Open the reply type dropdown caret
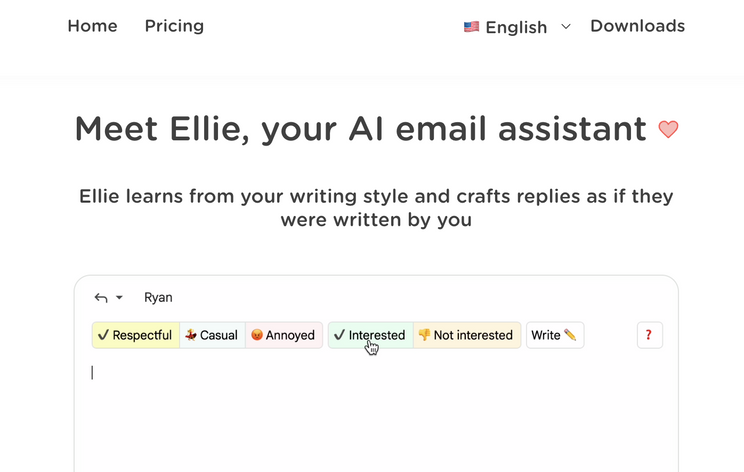The height and width of the screenshot is (472, 744). (x=119, y=298)
